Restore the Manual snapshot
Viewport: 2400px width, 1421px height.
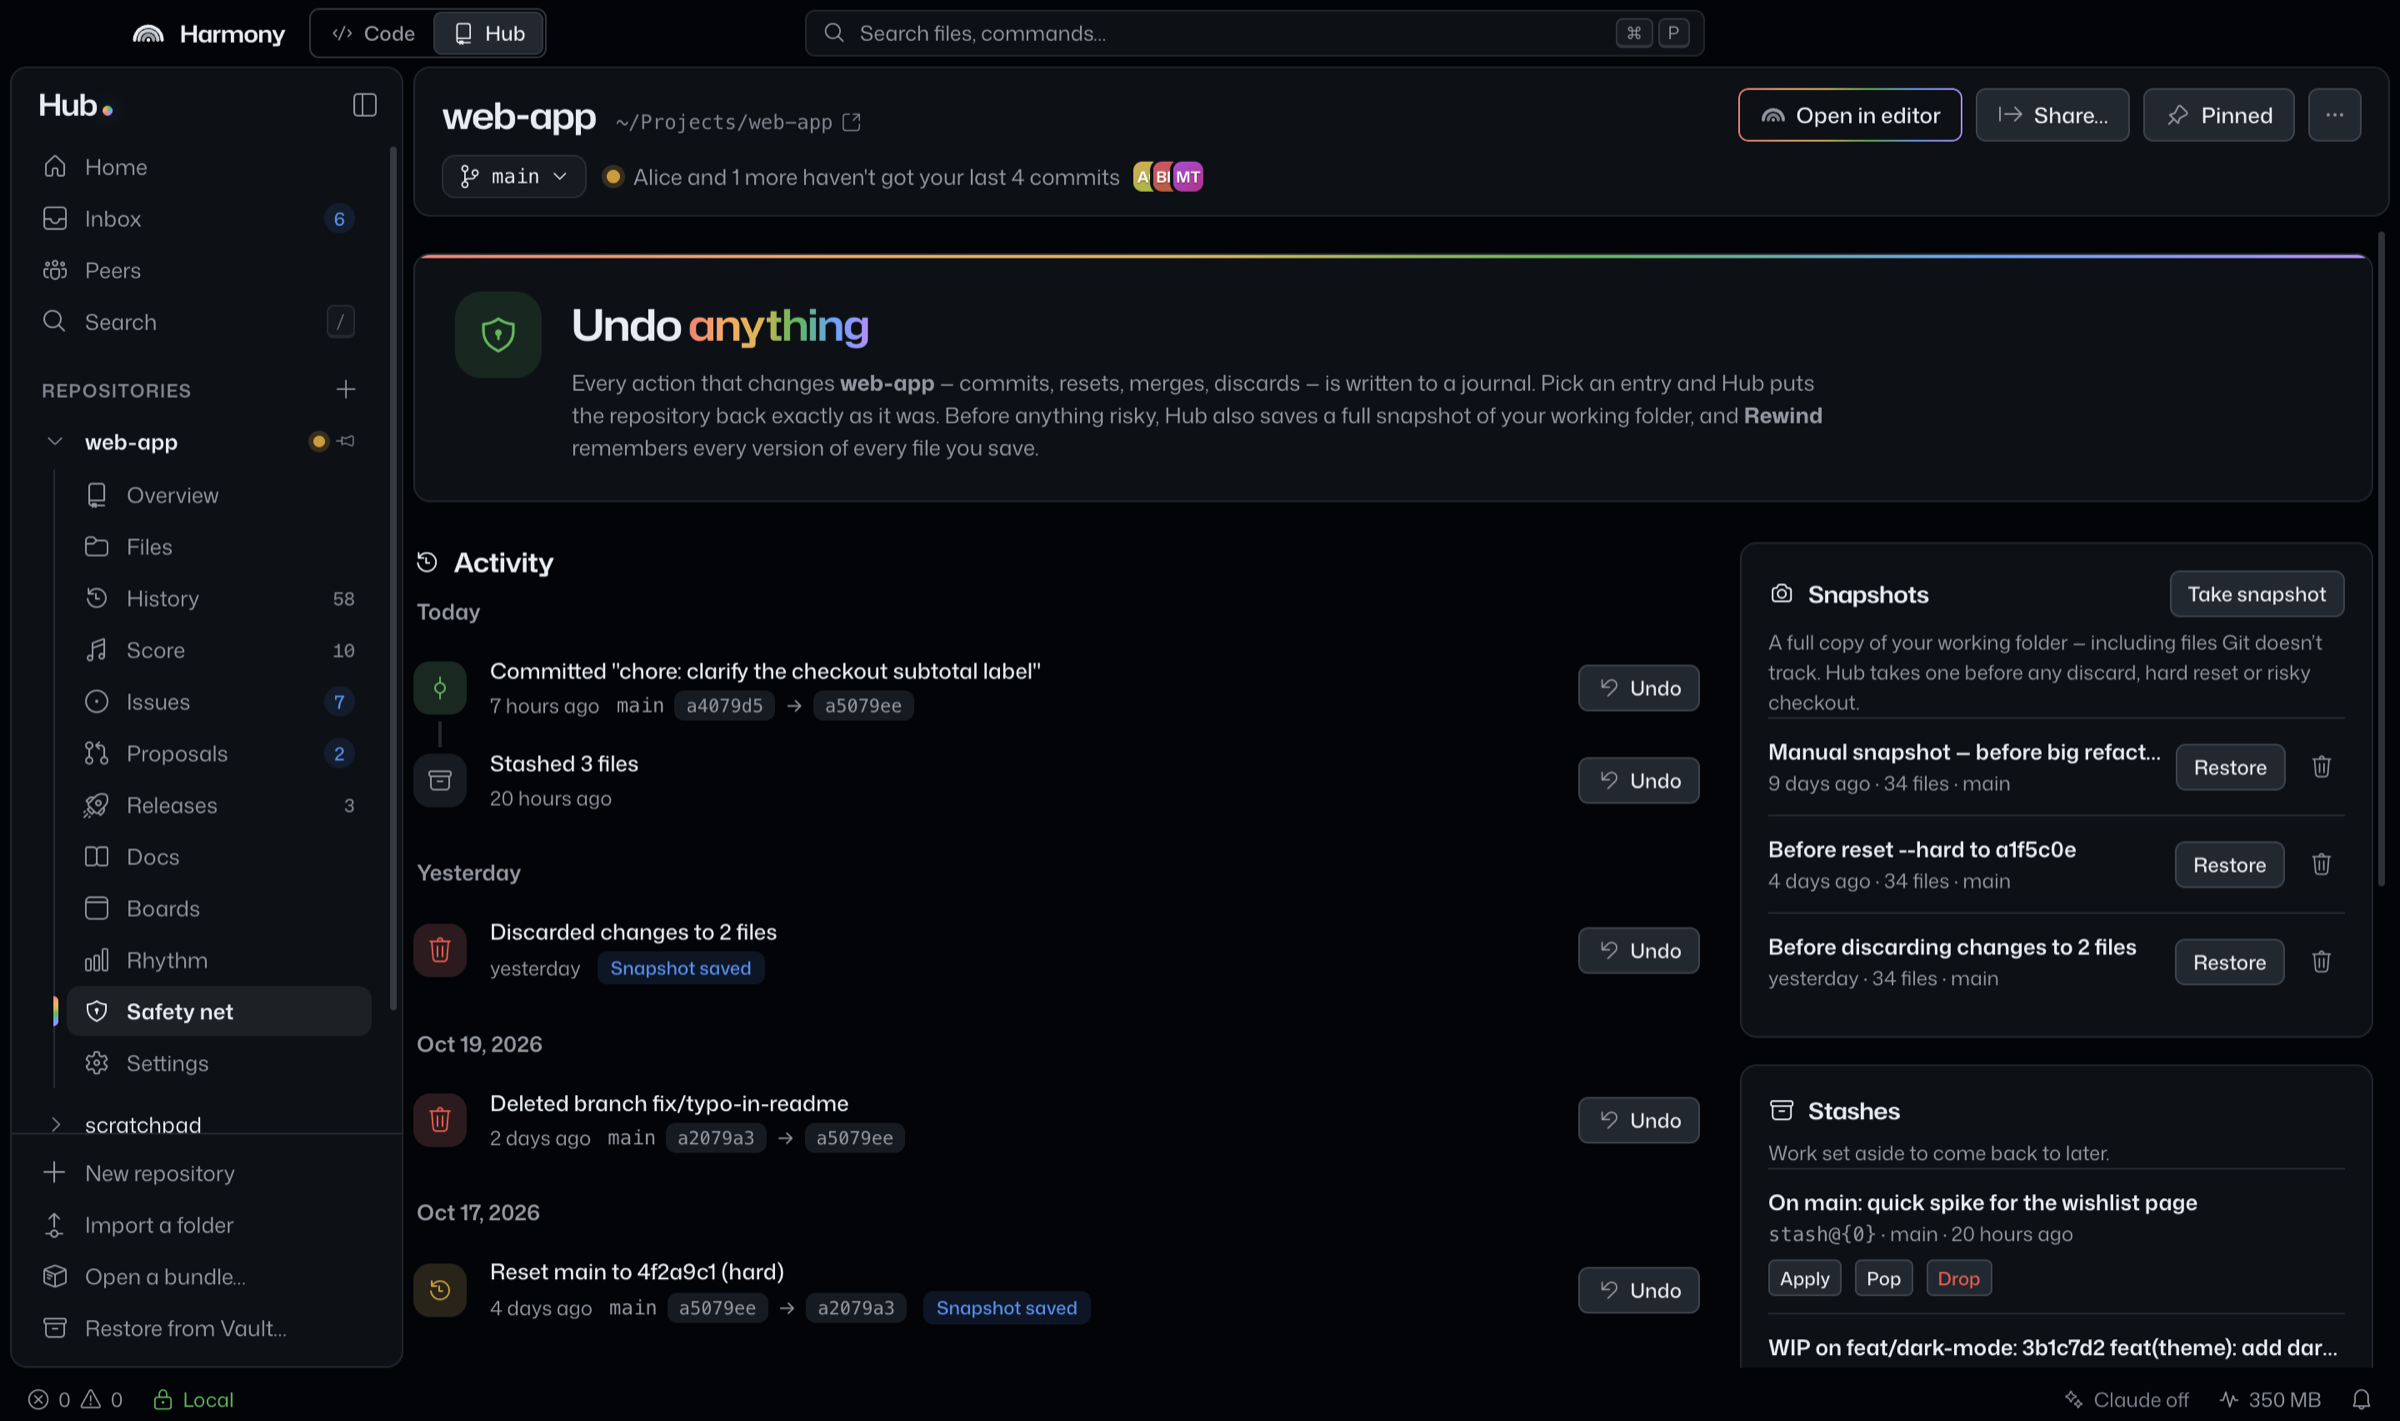2229,767
